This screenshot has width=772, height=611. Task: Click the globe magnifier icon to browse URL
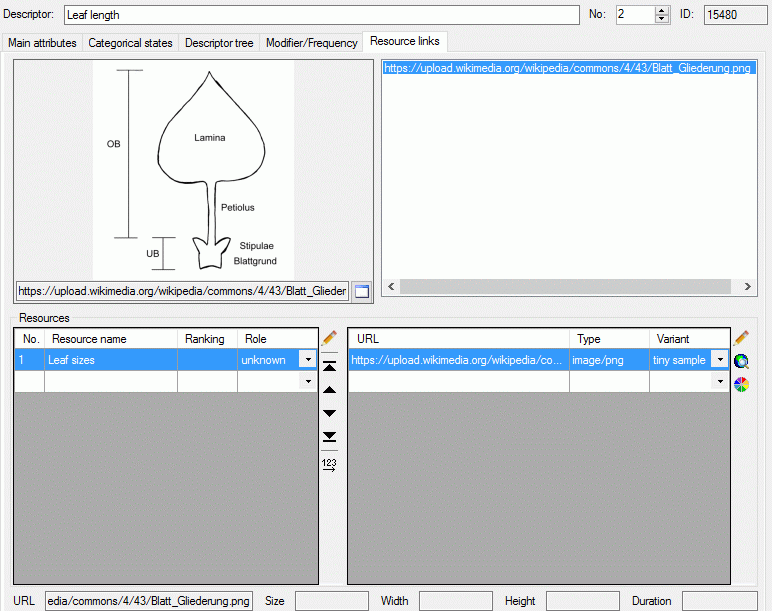pyautogui.click(x=741, y=361)
